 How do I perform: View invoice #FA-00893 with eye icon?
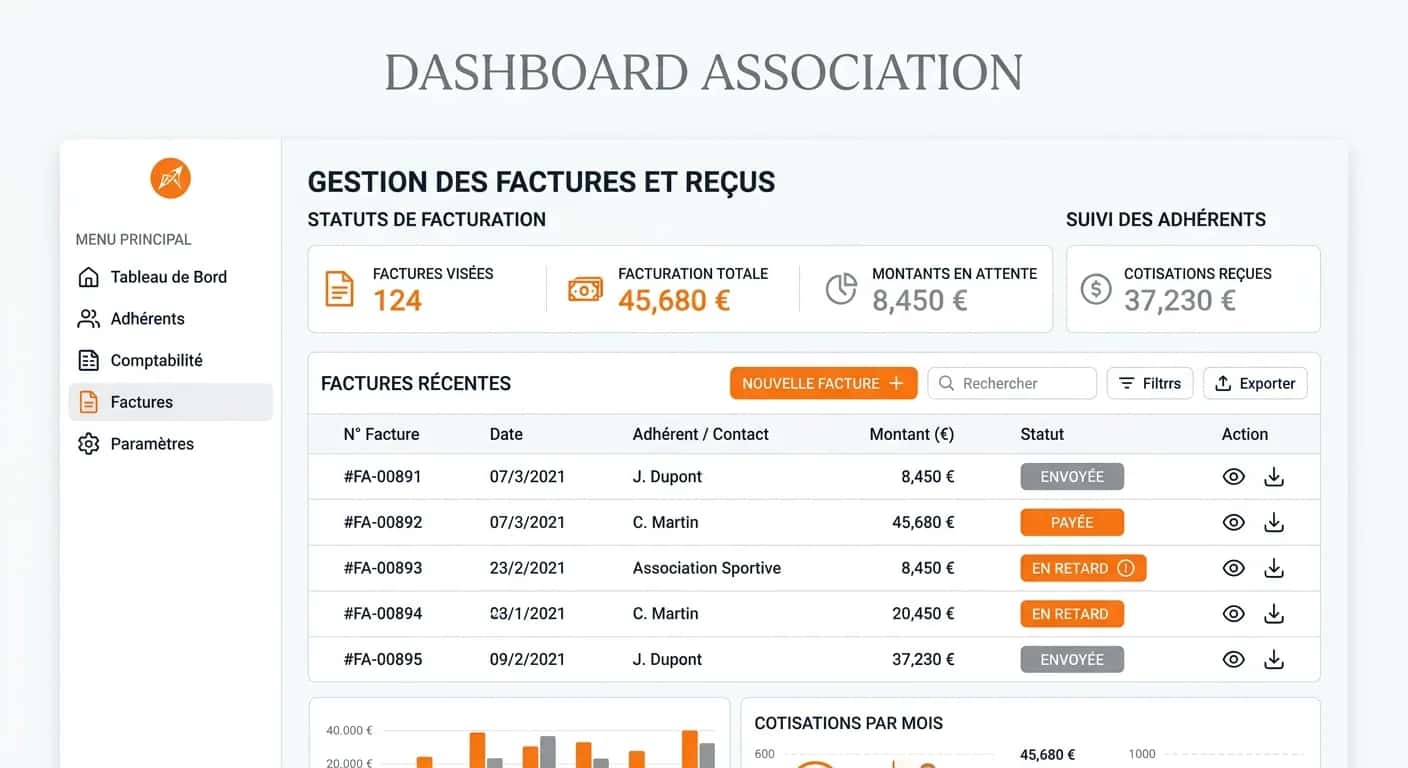click(x=1234, y=568)
